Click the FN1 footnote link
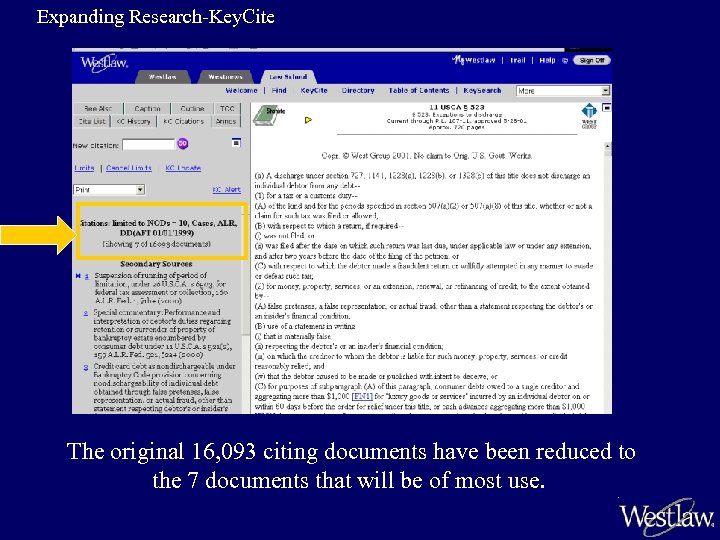 tap(362, 396)
